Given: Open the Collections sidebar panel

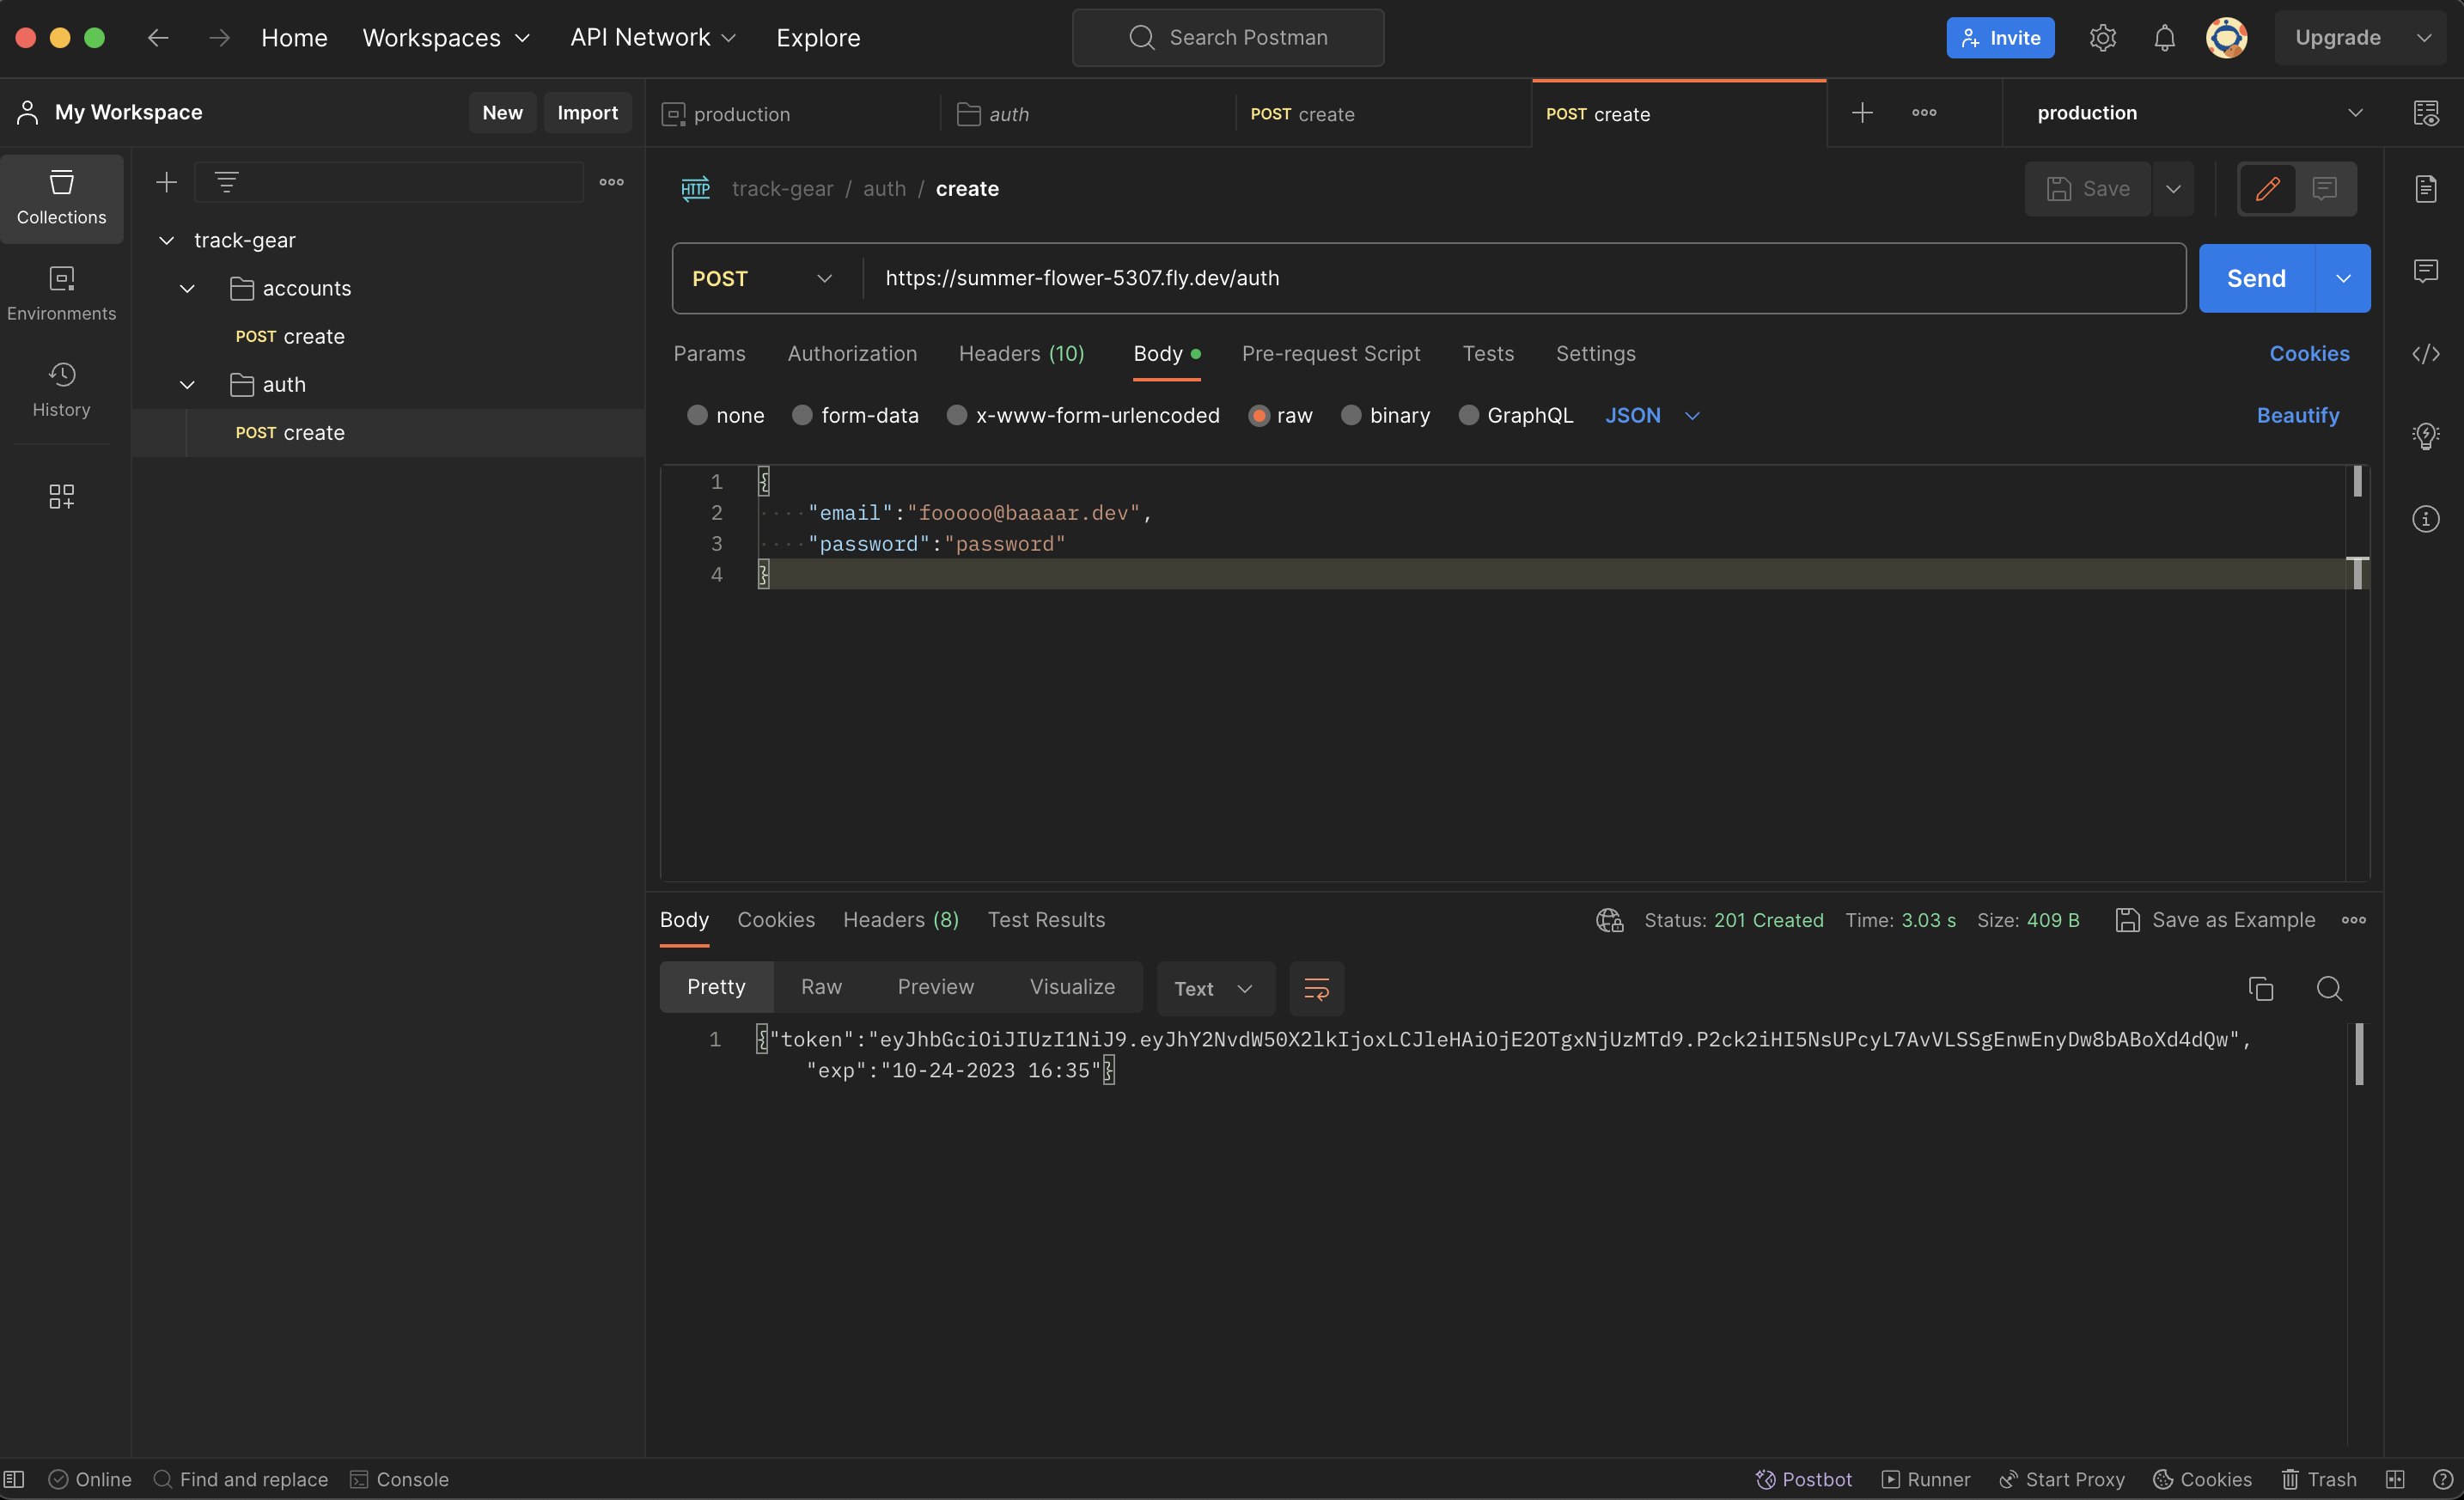Looking at the screenshot, I should [61, 198].
